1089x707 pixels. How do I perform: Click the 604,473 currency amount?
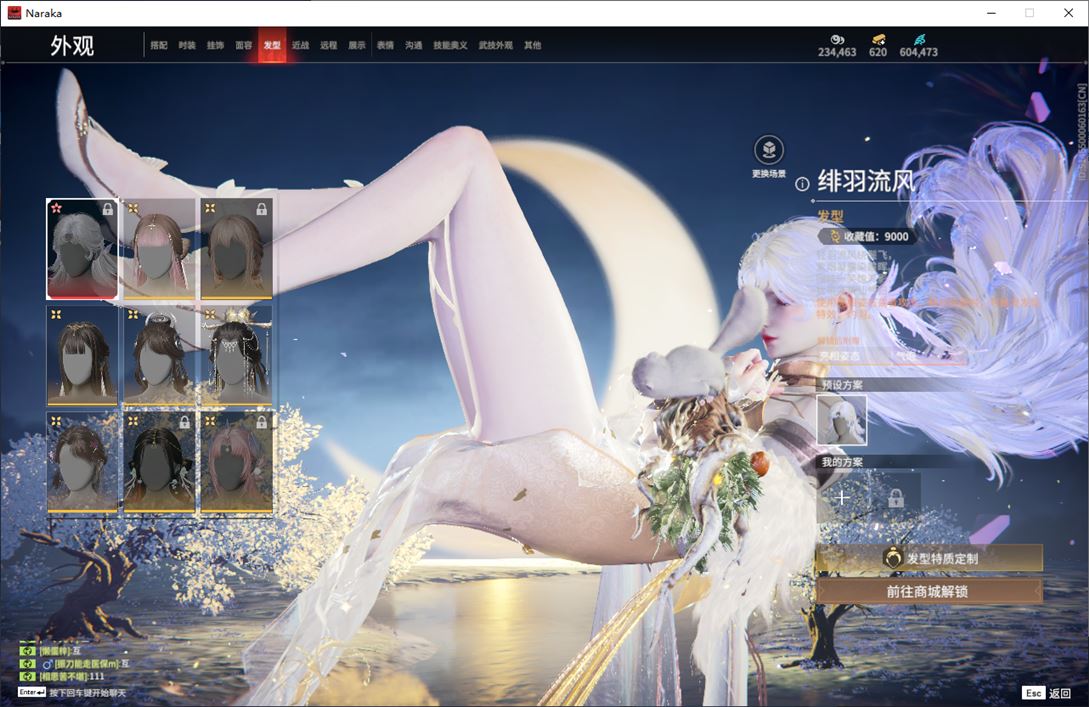click(918, 52)
